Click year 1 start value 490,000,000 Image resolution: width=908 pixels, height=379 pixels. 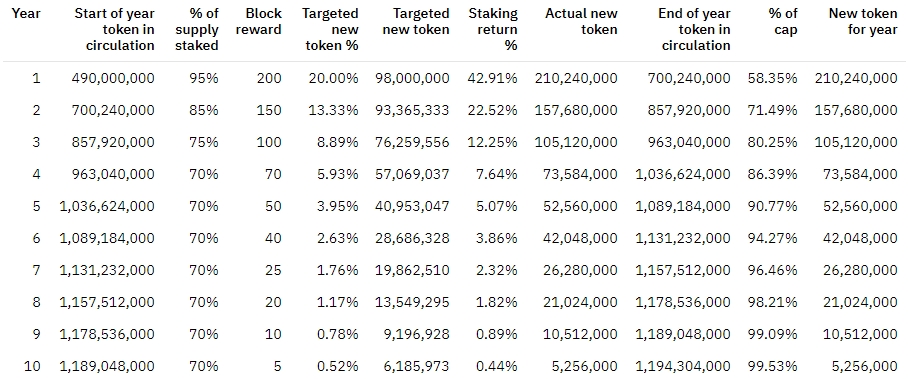click(113, 78)
